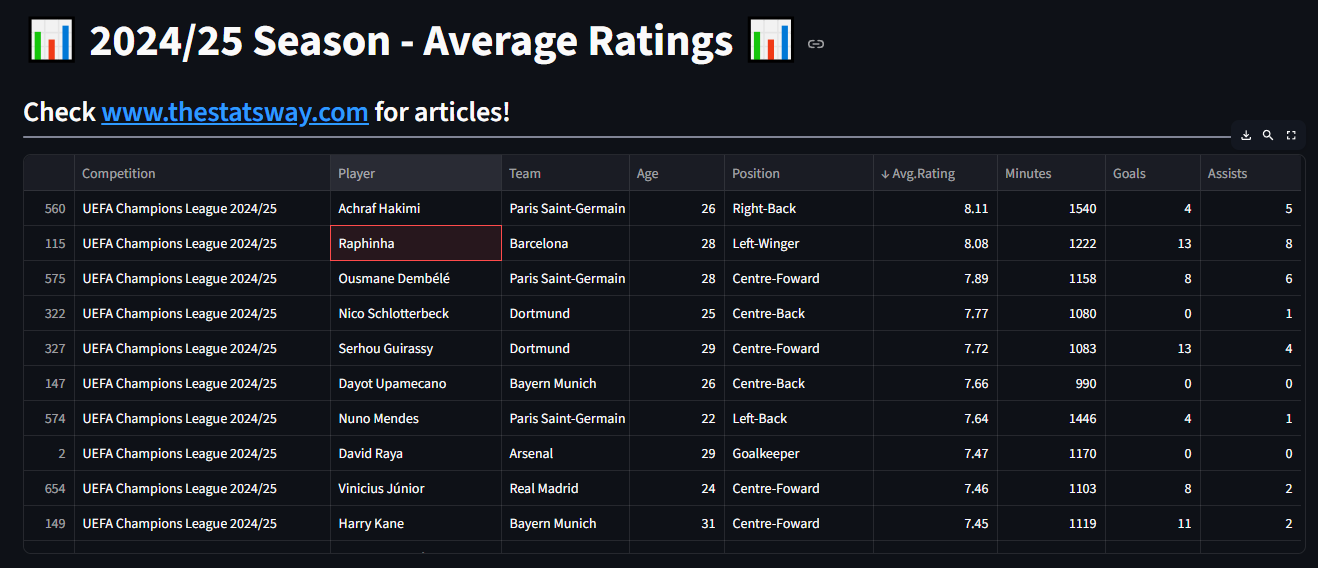
Task: Click the Right-Back position cell
Action: coord(799,208)
